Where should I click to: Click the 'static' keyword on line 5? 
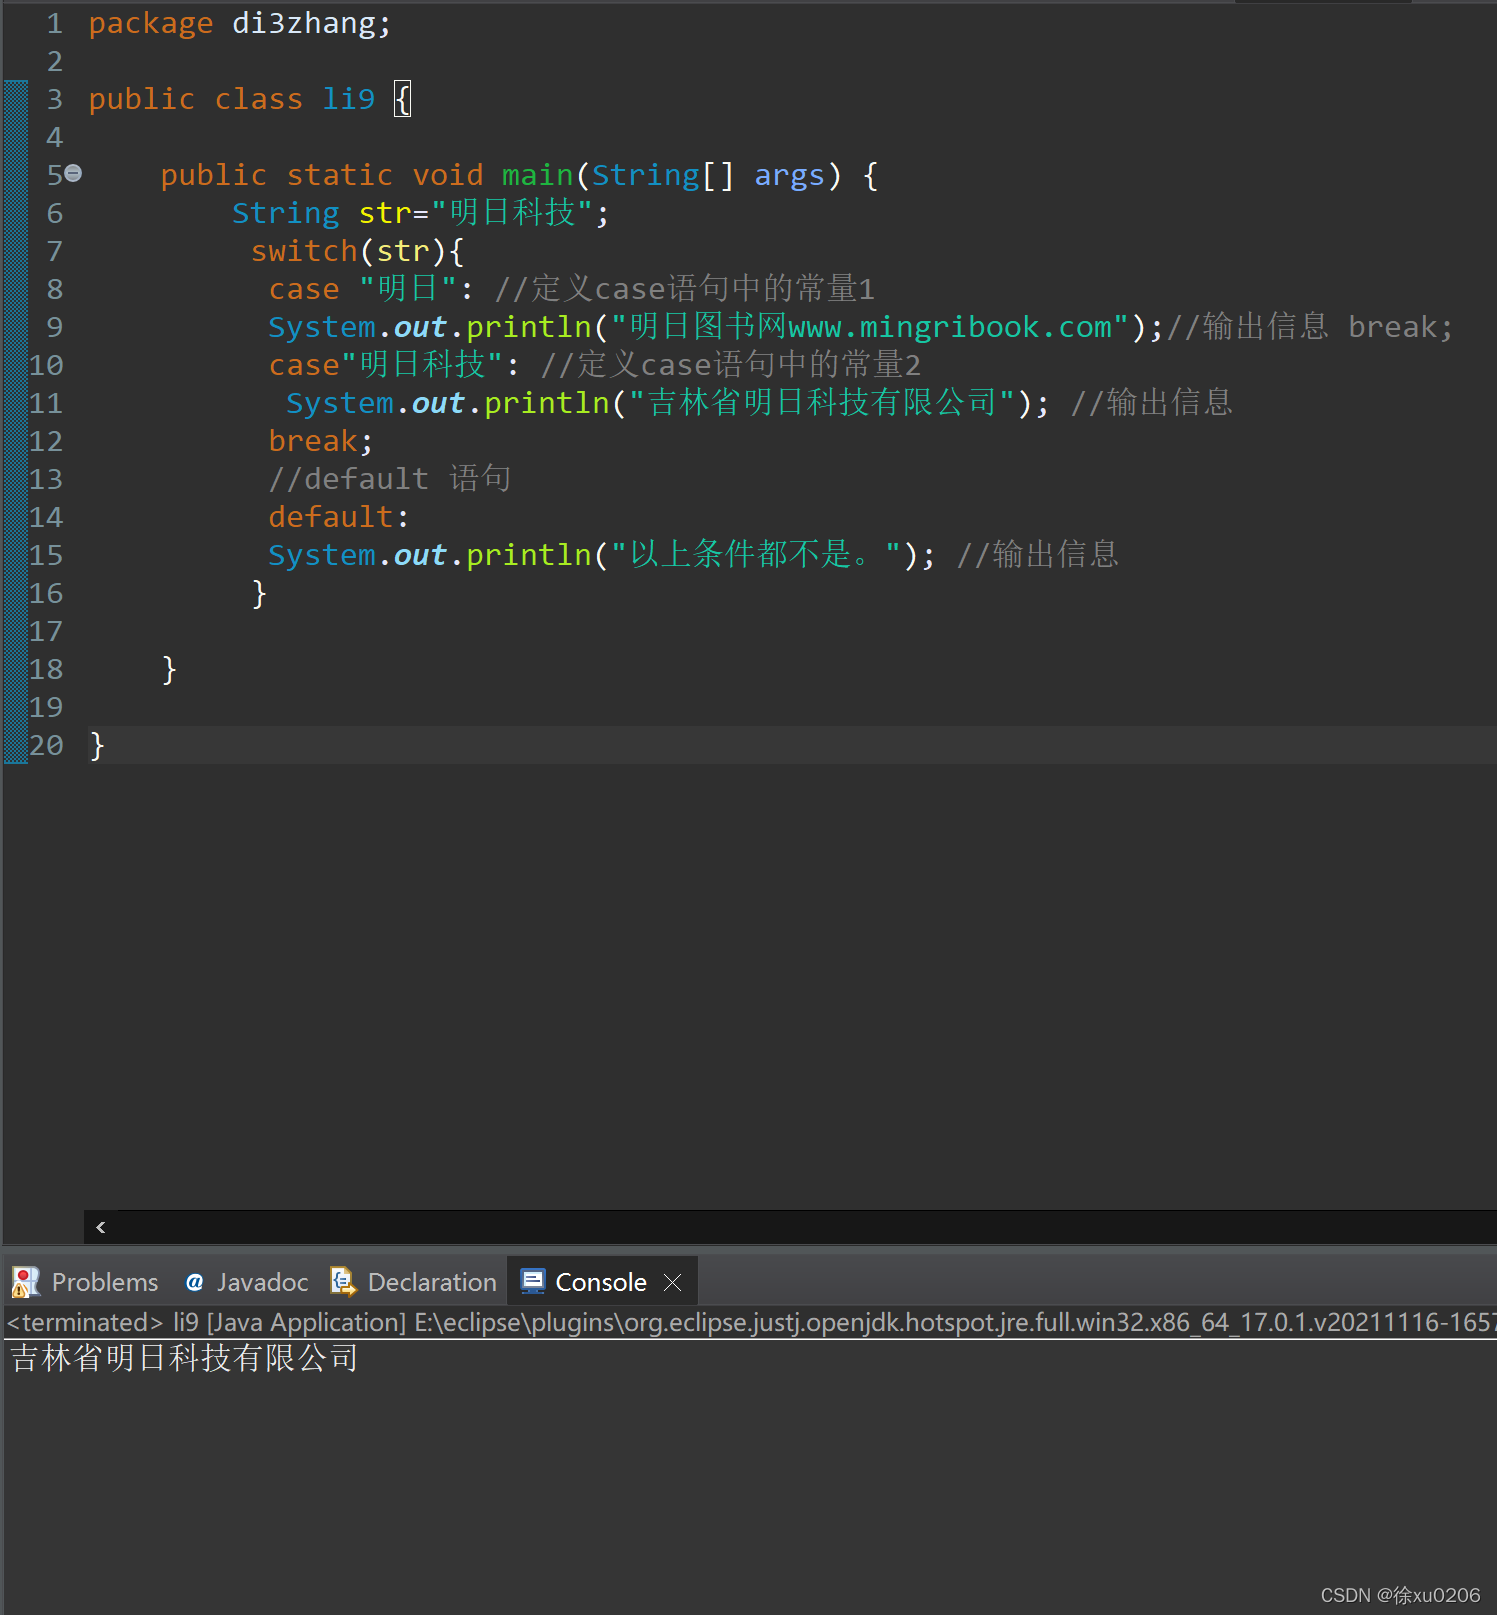[x=339, y=175]
